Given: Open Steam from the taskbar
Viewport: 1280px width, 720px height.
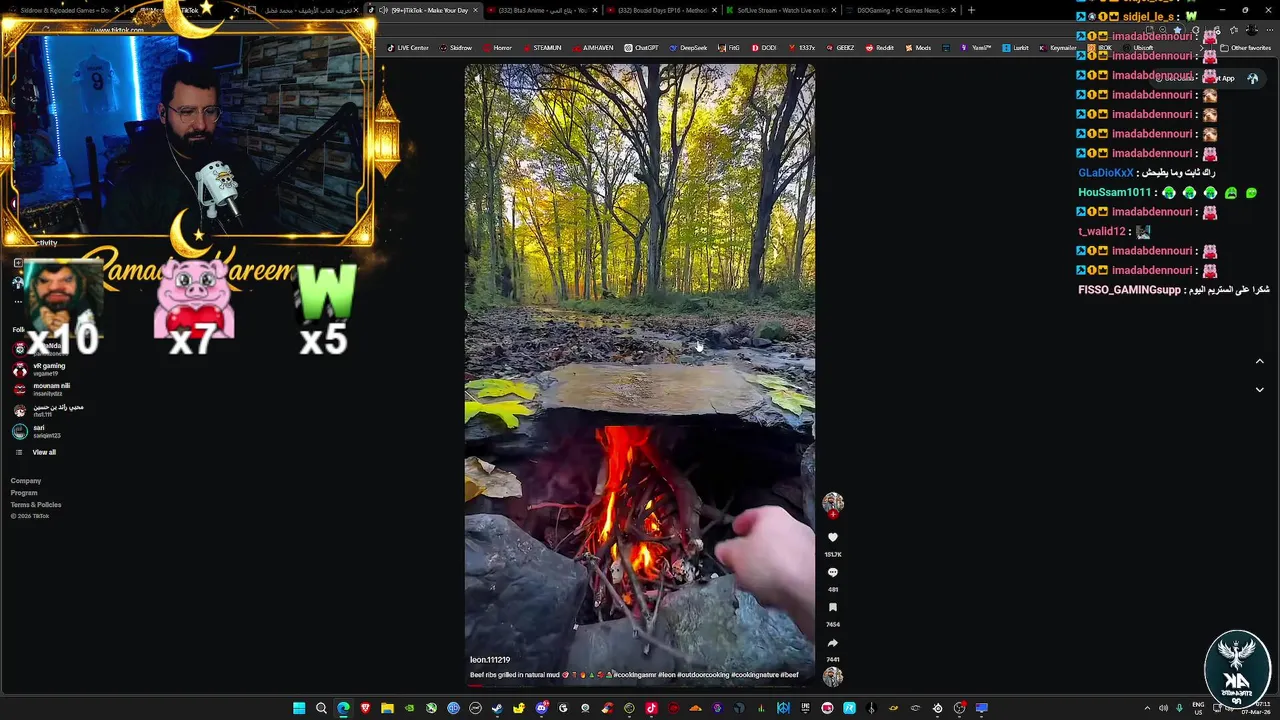Looking at the screenshot, I should click(x=497, y=708).
